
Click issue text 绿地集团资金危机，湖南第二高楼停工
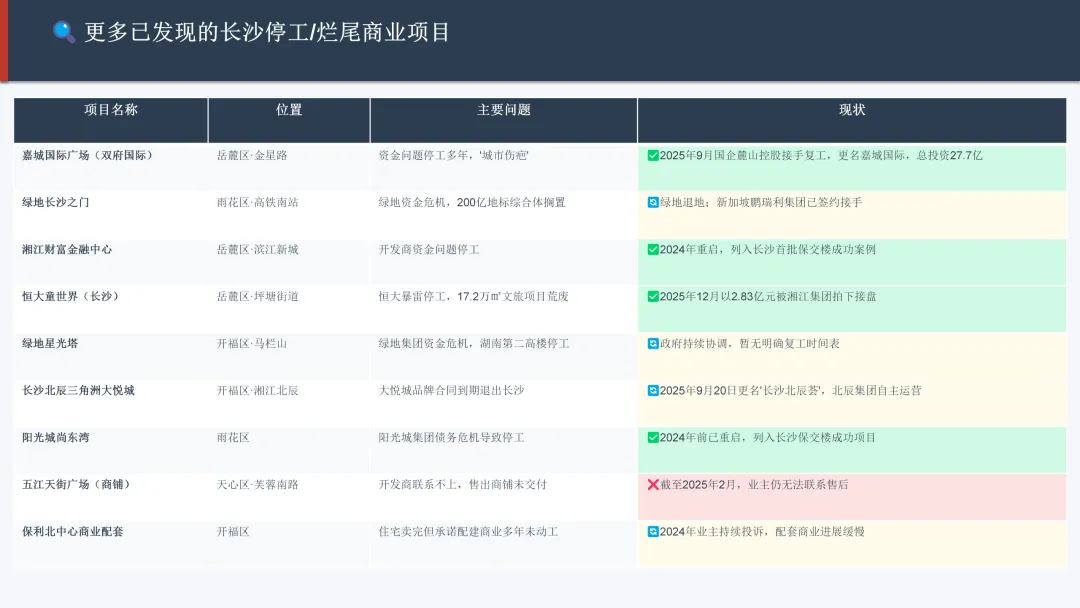tap(474, 344)
